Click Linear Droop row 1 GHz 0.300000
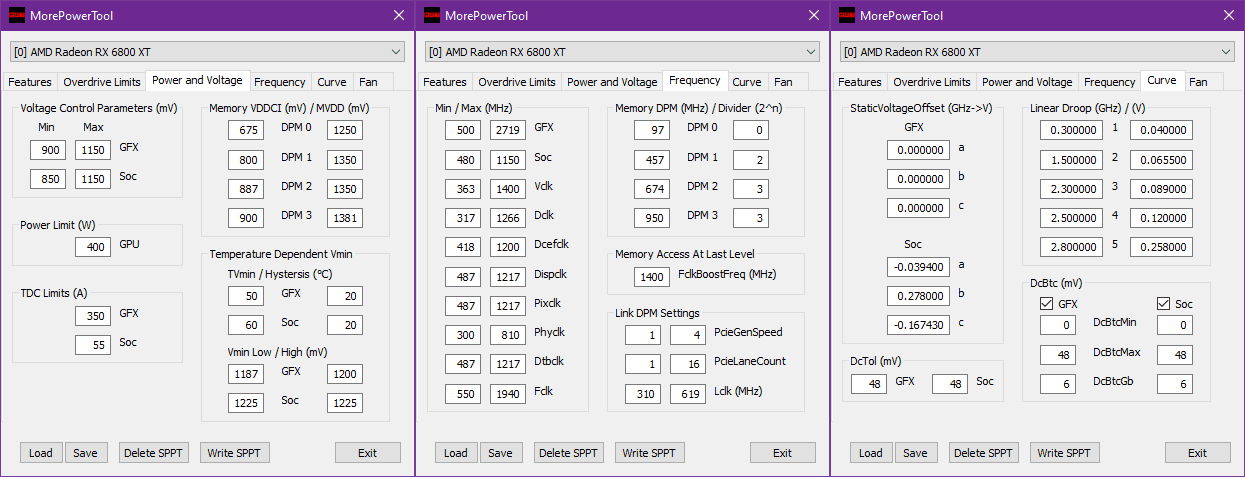 1071,130
